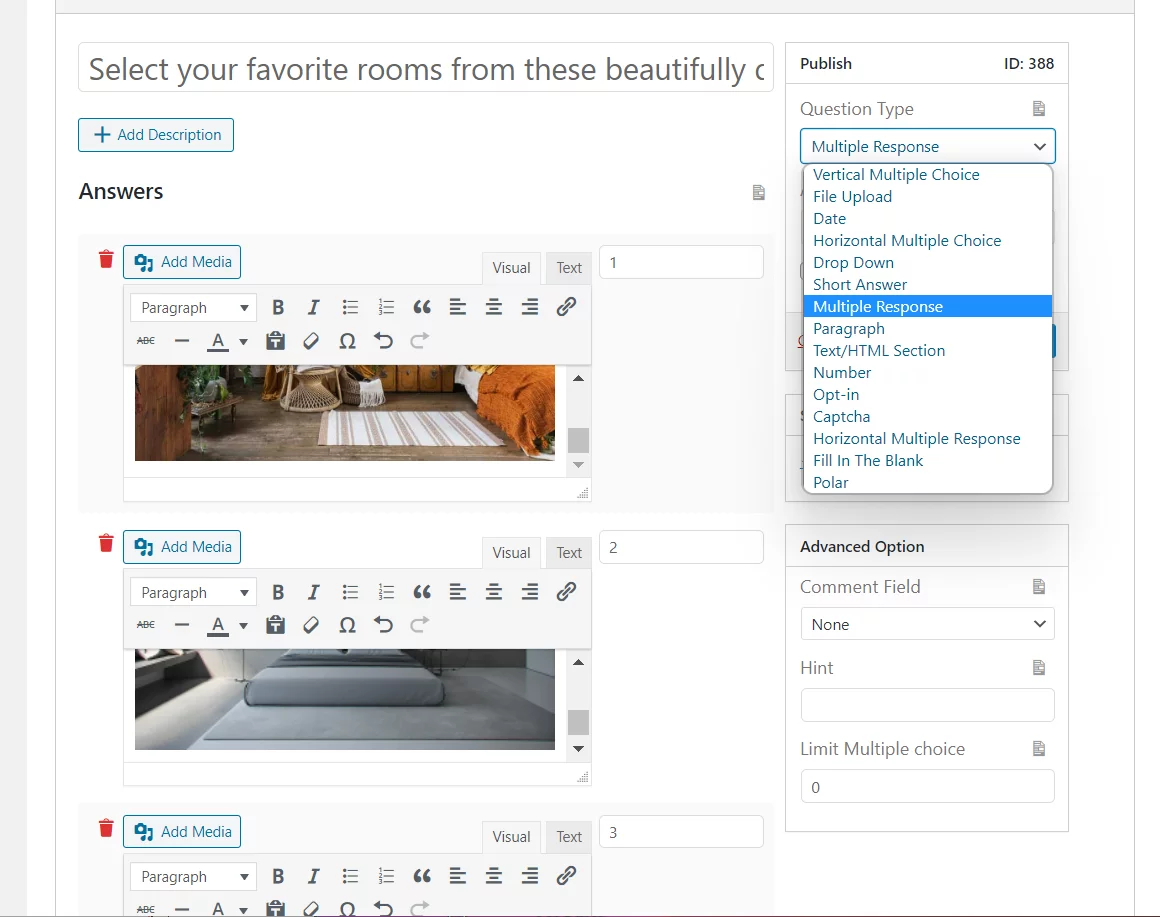
Task: Choose Vertical Multiple Choice option
Action: click(928, 175)
